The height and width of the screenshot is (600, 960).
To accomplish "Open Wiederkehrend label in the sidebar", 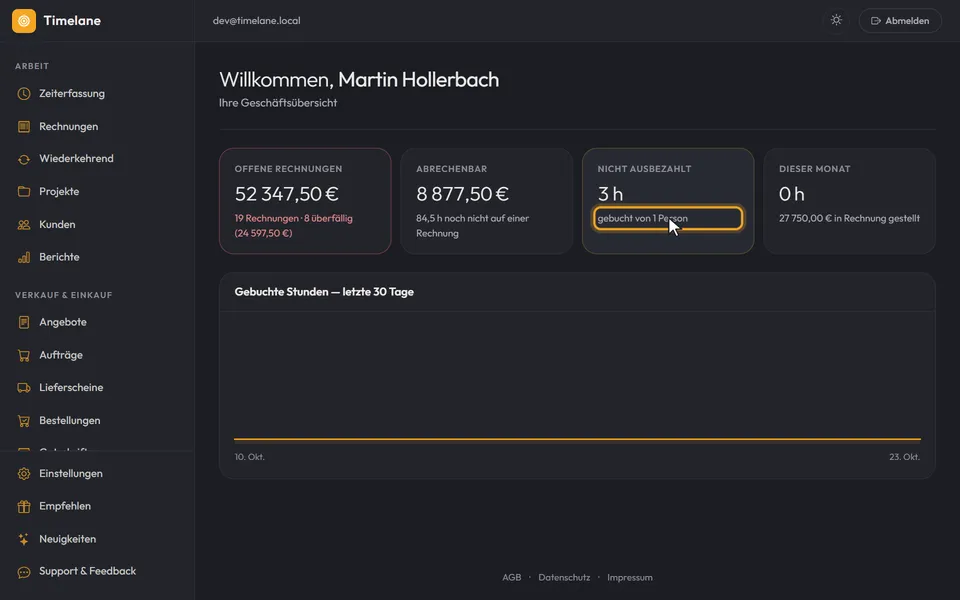I will point(76,159).
